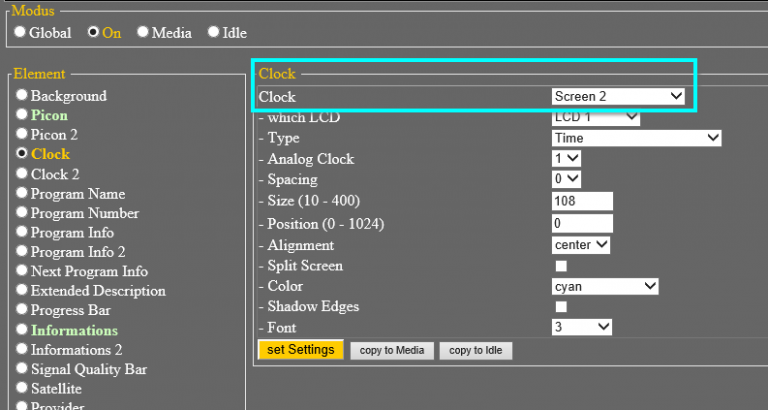Click the set Settings button
The width and height of the screenshot is (768, 410).
point(301,350)
